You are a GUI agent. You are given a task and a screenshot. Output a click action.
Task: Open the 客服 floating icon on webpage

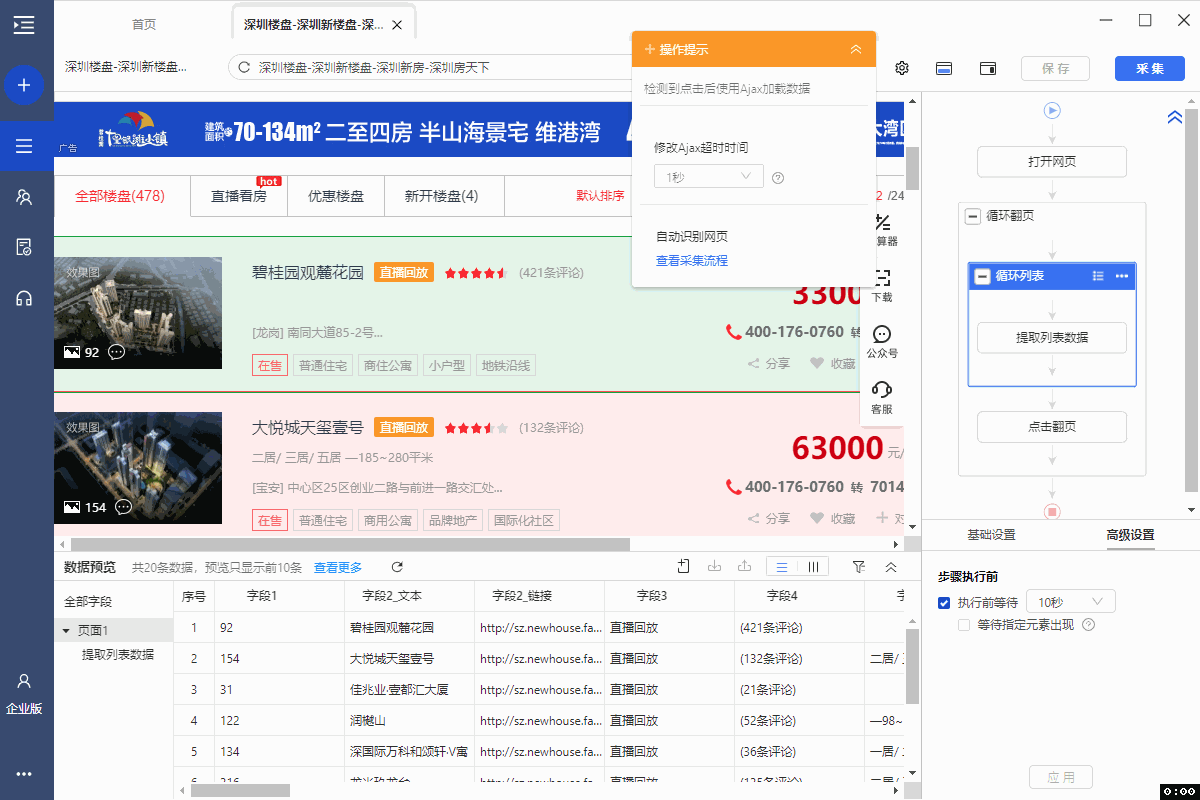click(882, 397)
